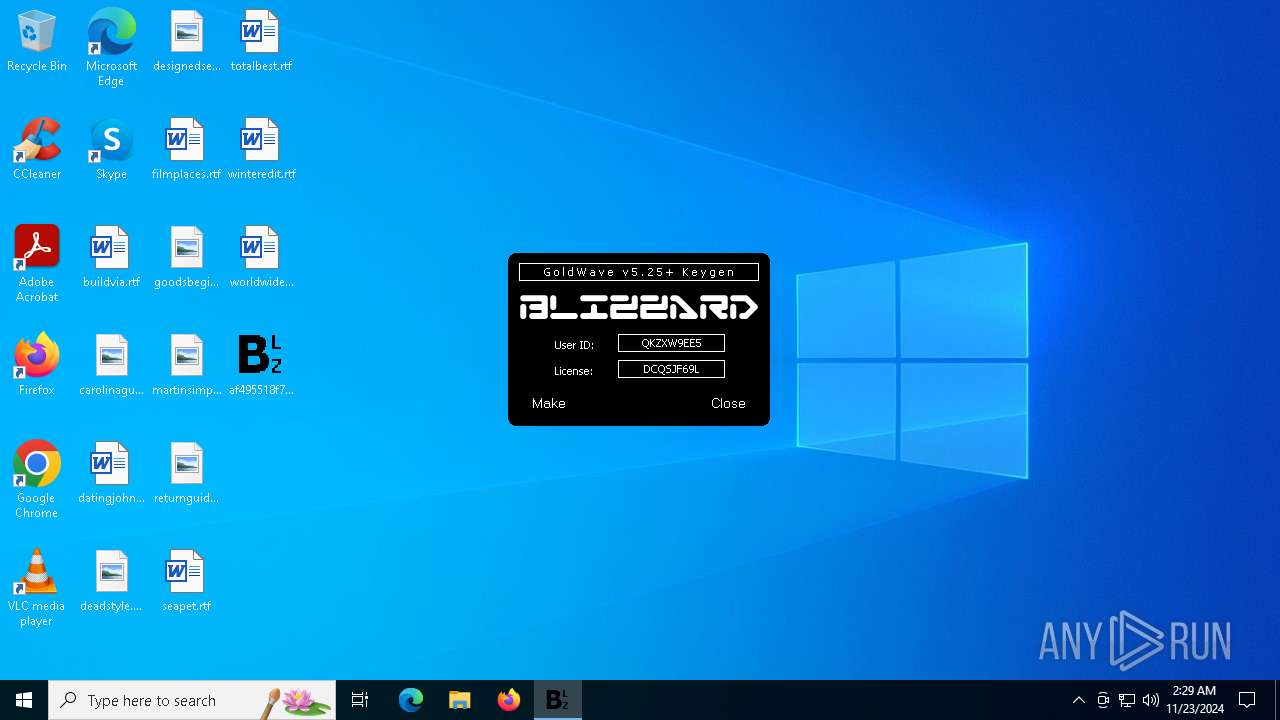Open the notification center icon
This screenshot has width=1280, height=720.
coord(1247,700)
